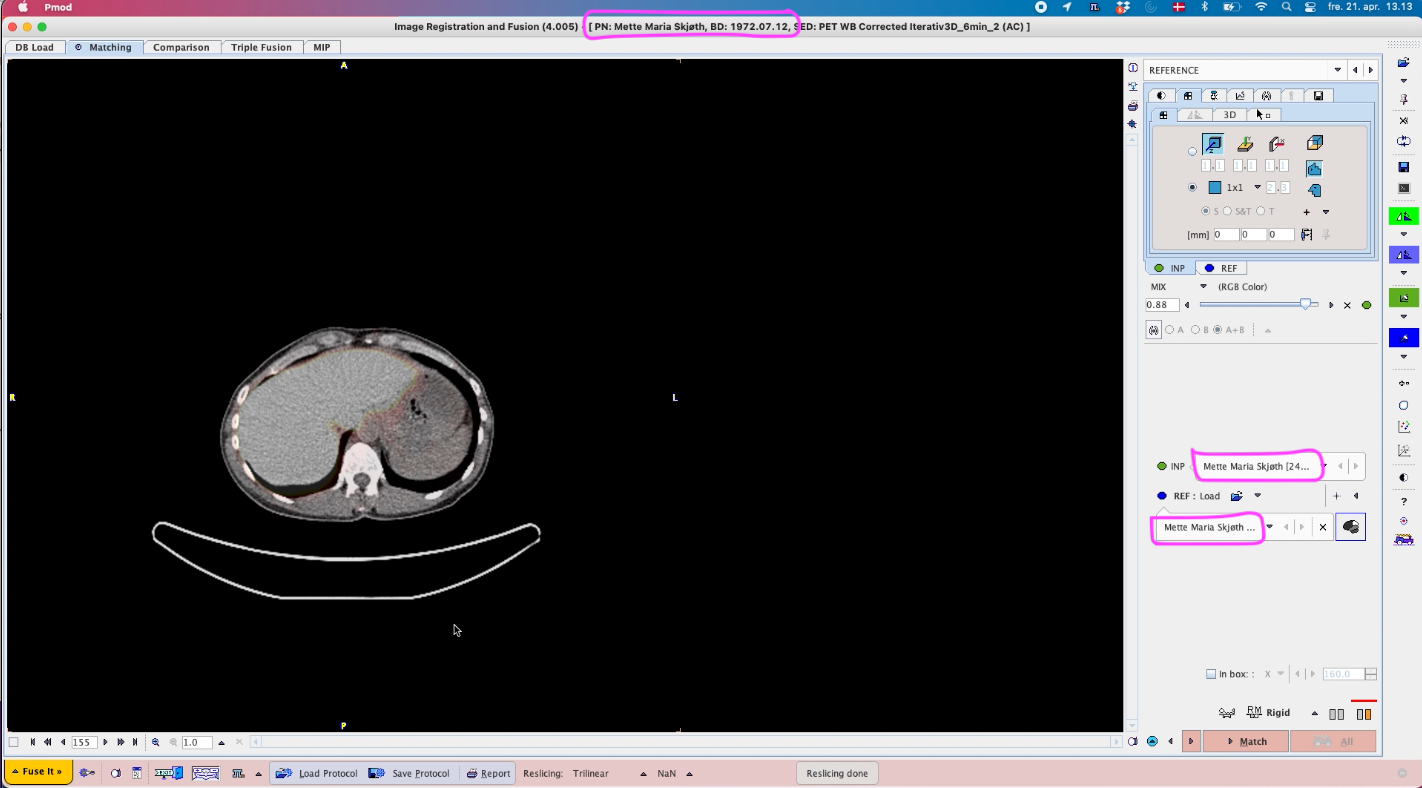
Task: Click the Load Protocol button
Action: (317, 773)
